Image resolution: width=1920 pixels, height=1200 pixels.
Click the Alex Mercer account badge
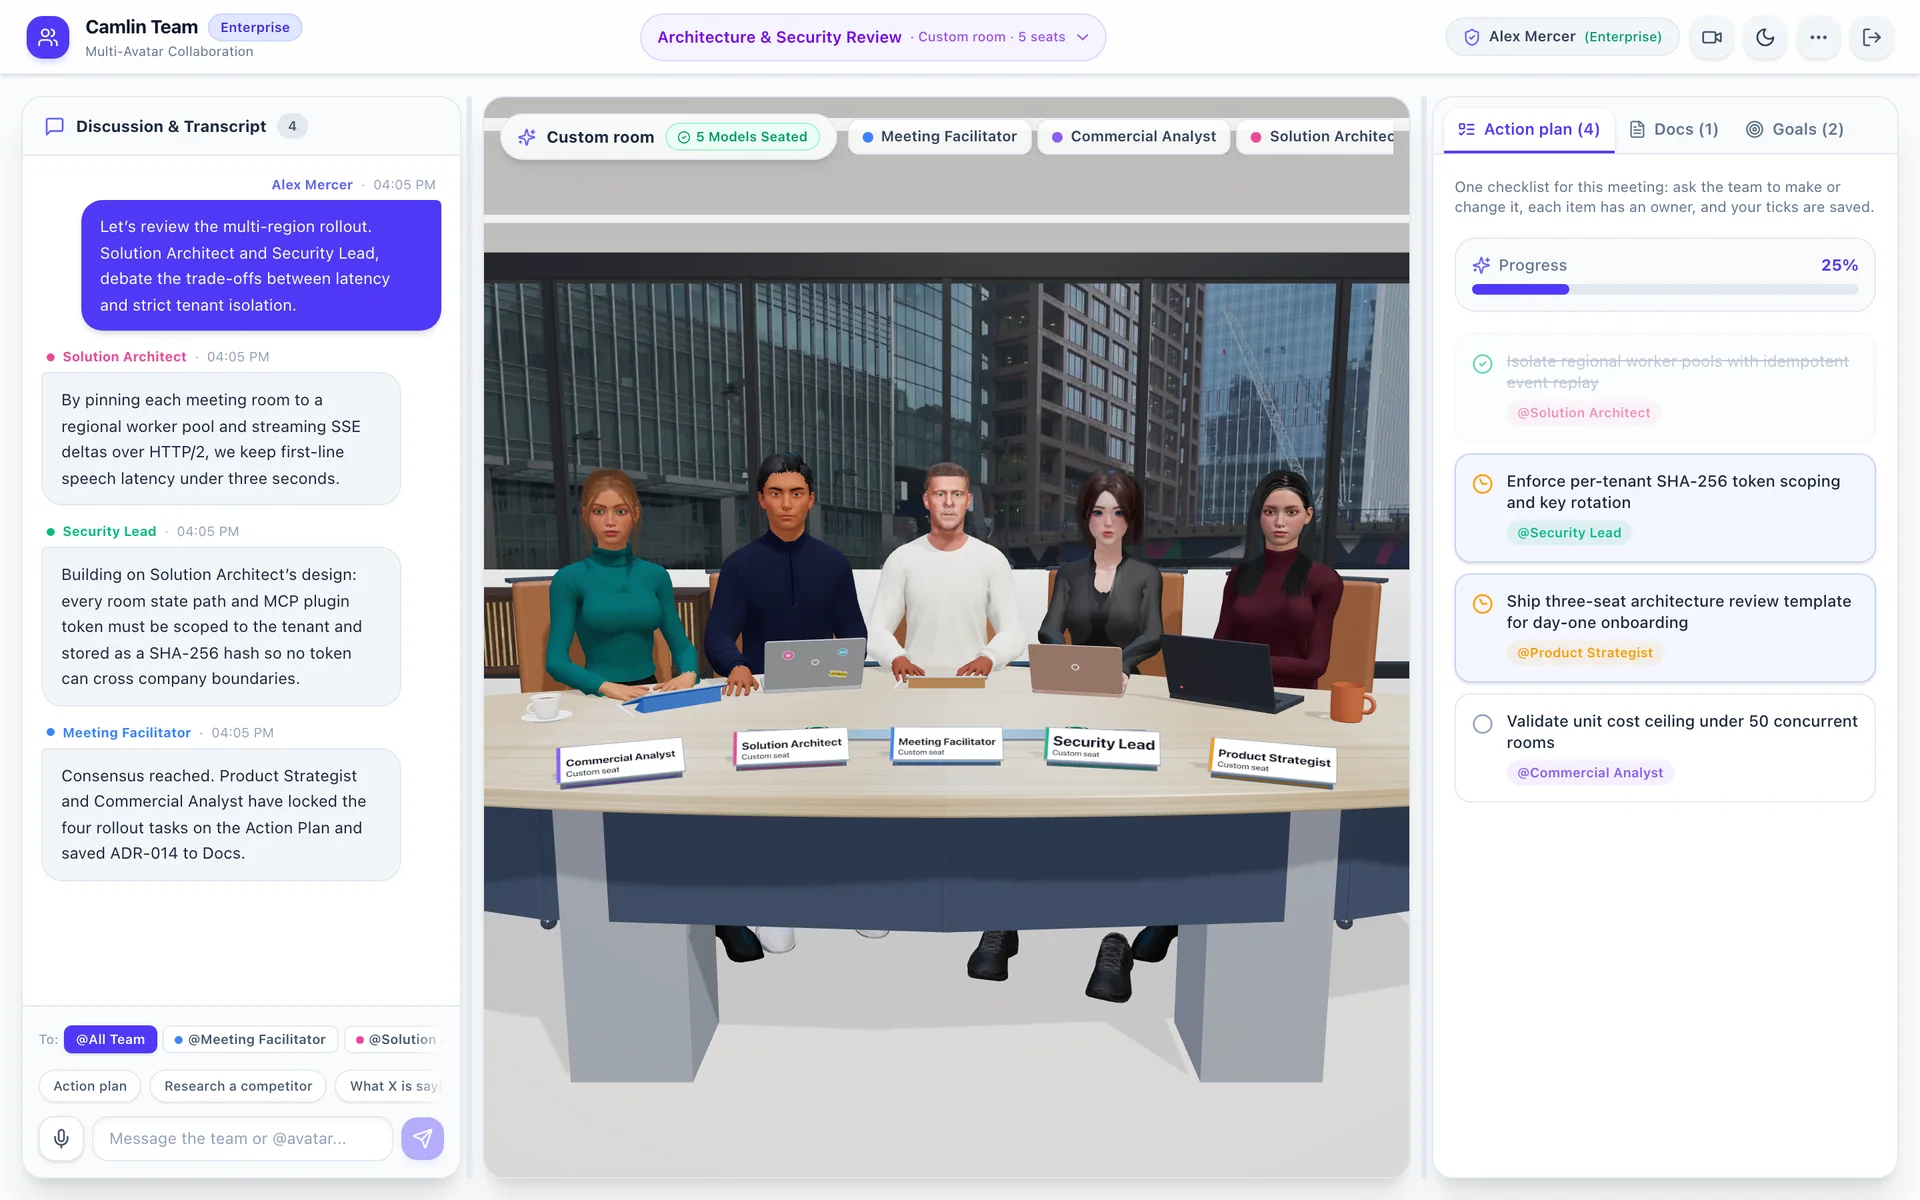(x=1562, y=37)
